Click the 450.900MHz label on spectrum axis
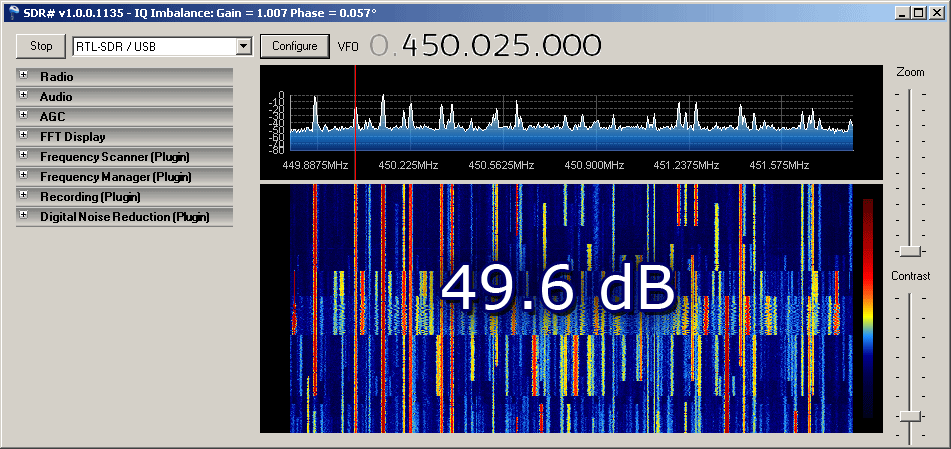The height and width of the screenshot is (449, 951). click(x=594, y=165)
